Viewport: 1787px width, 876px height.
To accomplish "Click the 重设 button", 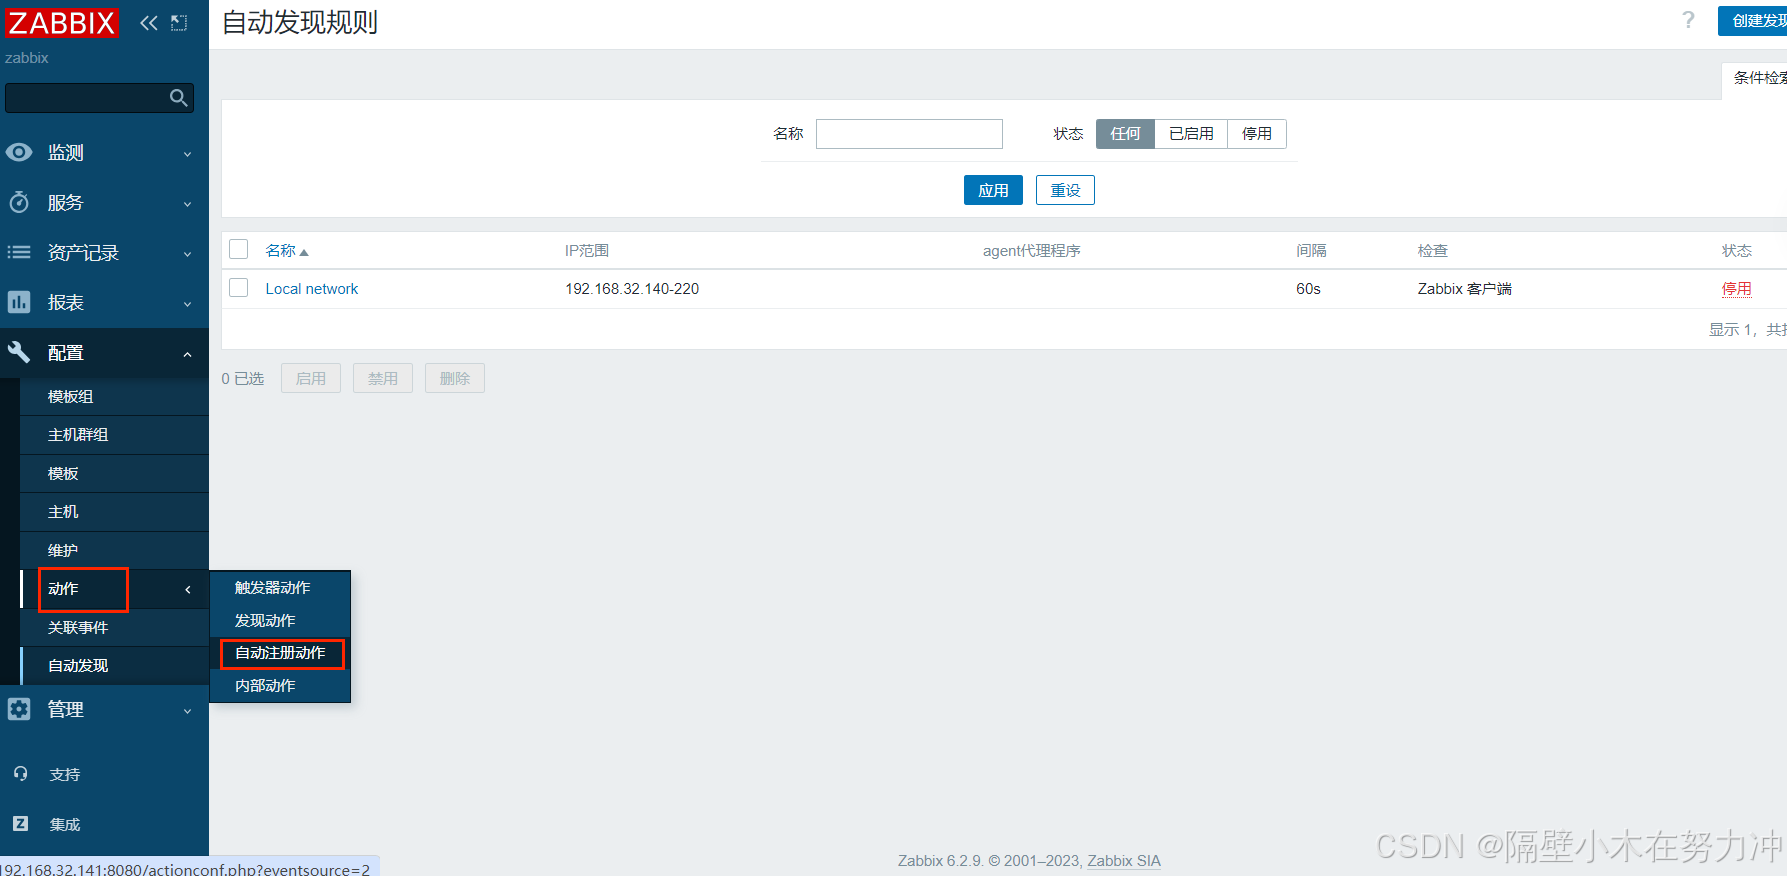I will point(1065,190).
